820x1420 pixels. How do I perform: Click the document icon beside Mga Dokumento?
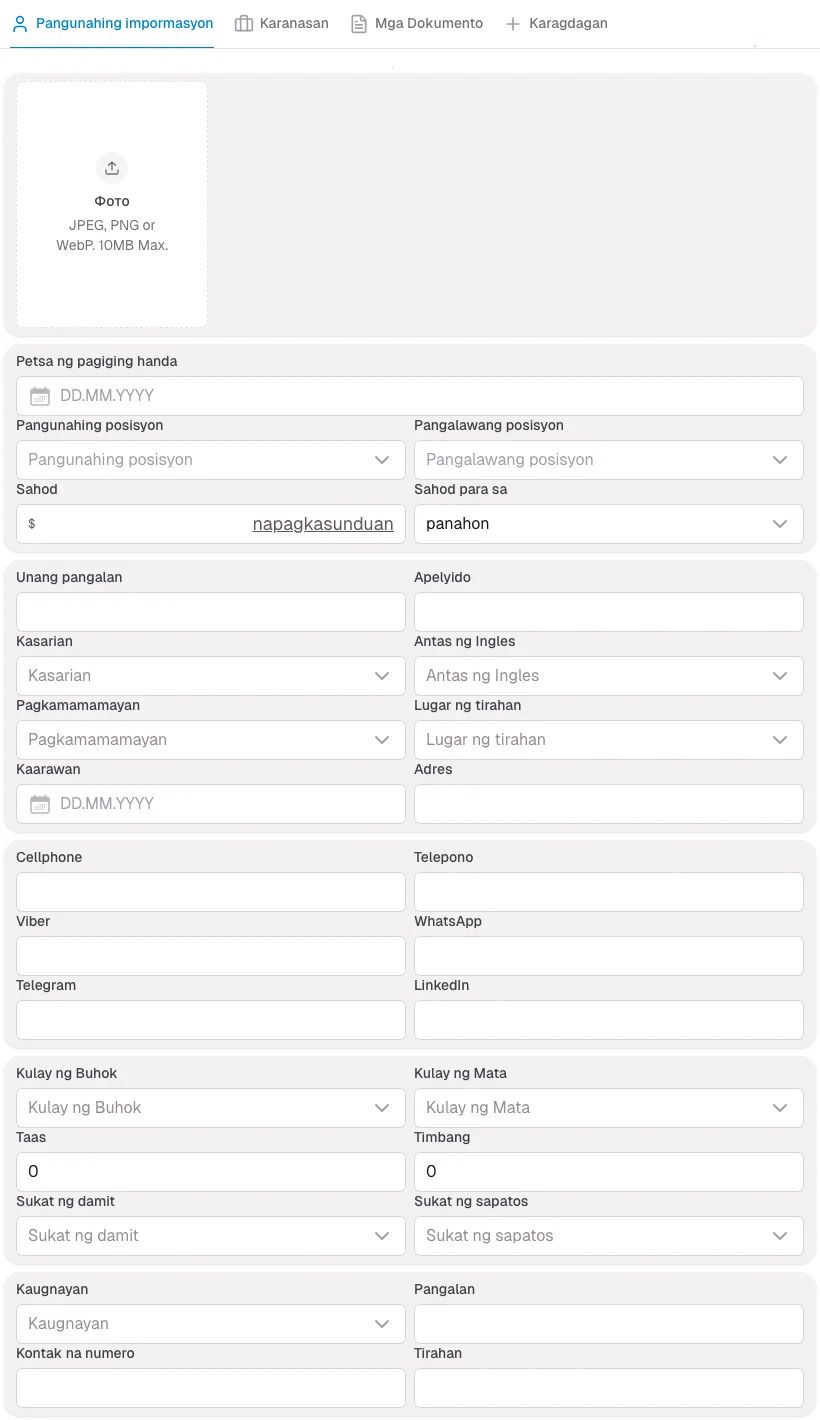359,23
